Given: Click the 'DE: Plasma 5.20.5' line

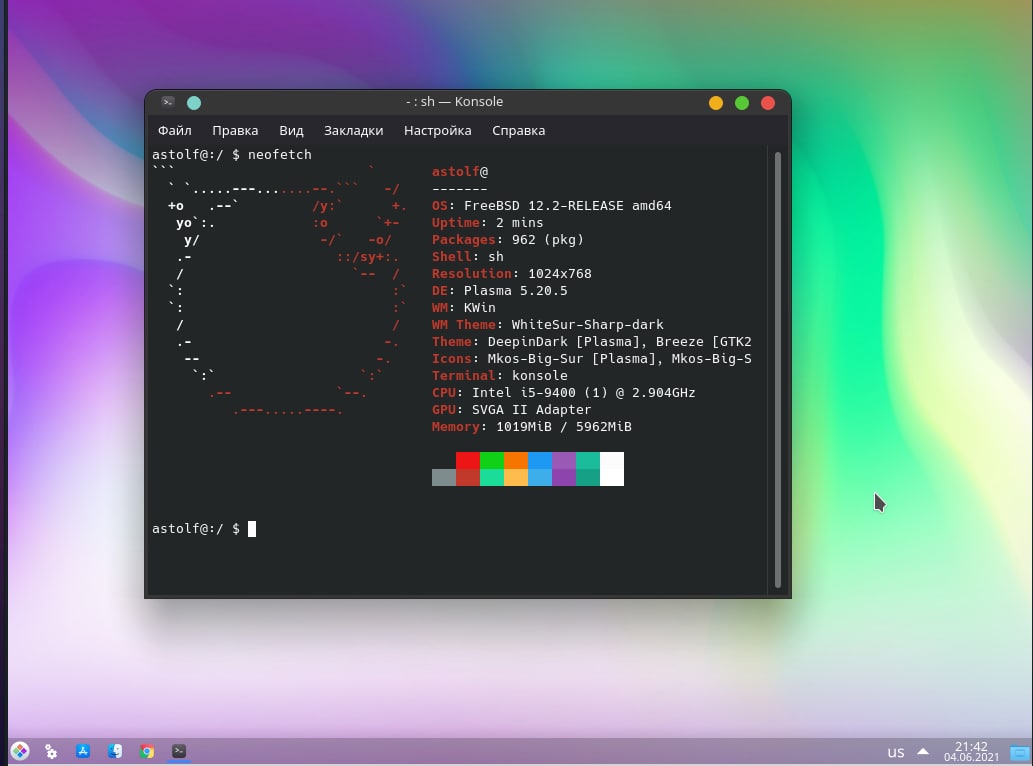Looking at the screenshot, I should [x=499, y=290].
